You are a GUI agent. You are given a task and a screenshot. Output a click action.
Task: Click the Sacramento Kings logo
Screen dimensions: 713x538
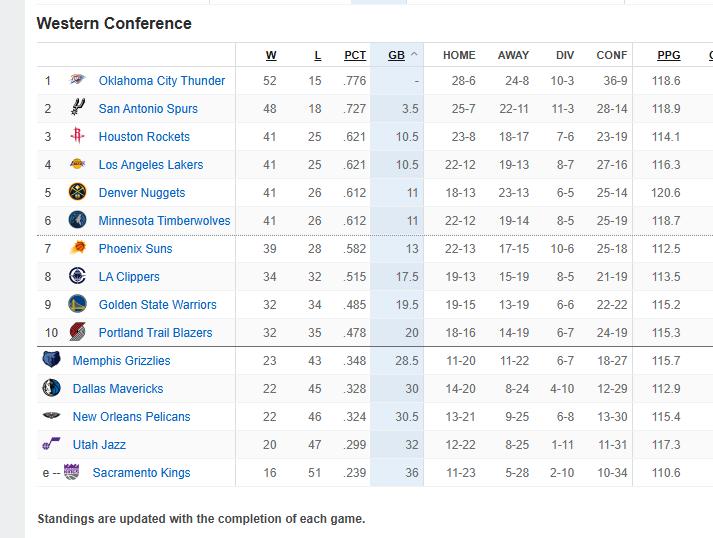coord(71,473)
